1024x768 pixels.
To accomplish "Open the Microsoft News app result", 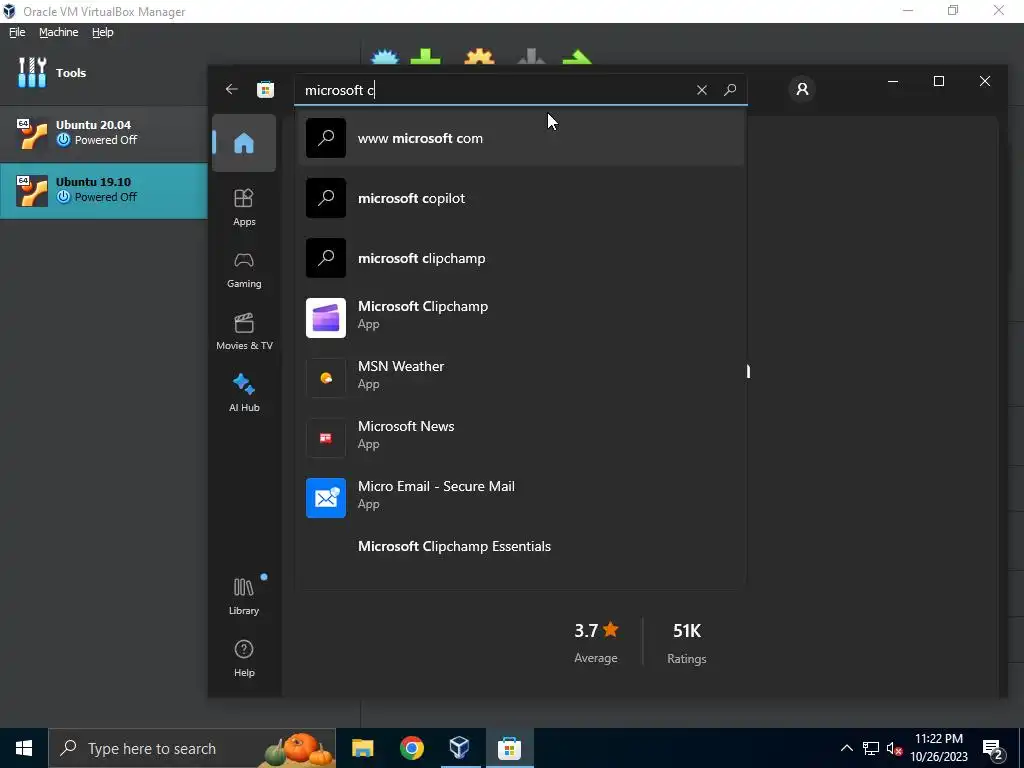I will click(520, 438).
